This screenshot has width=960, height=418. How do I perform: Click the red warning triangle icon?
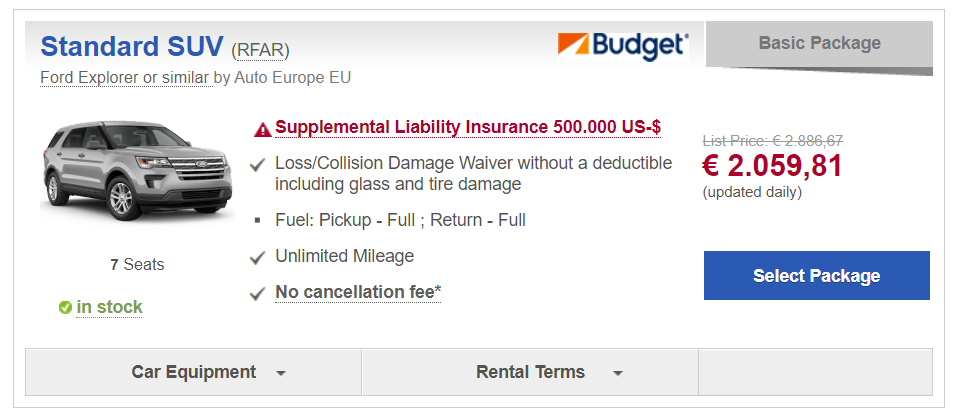tap(262, 129)
